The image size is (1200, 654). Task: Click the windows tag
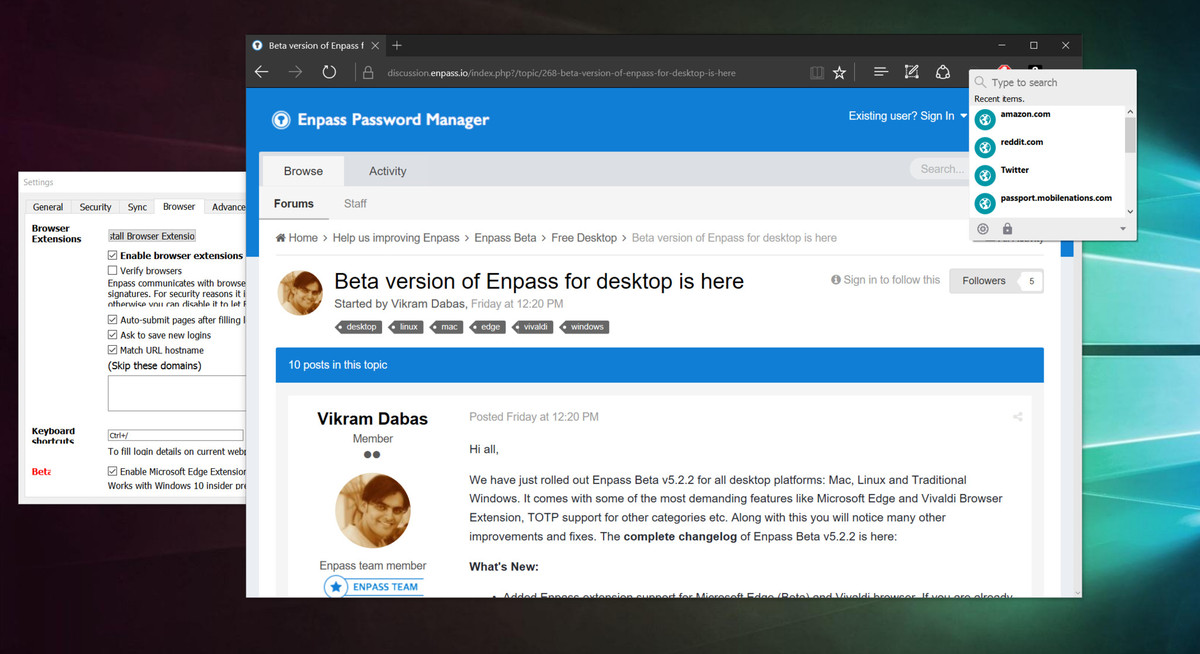pyautogui.click(x=584, y=327)
